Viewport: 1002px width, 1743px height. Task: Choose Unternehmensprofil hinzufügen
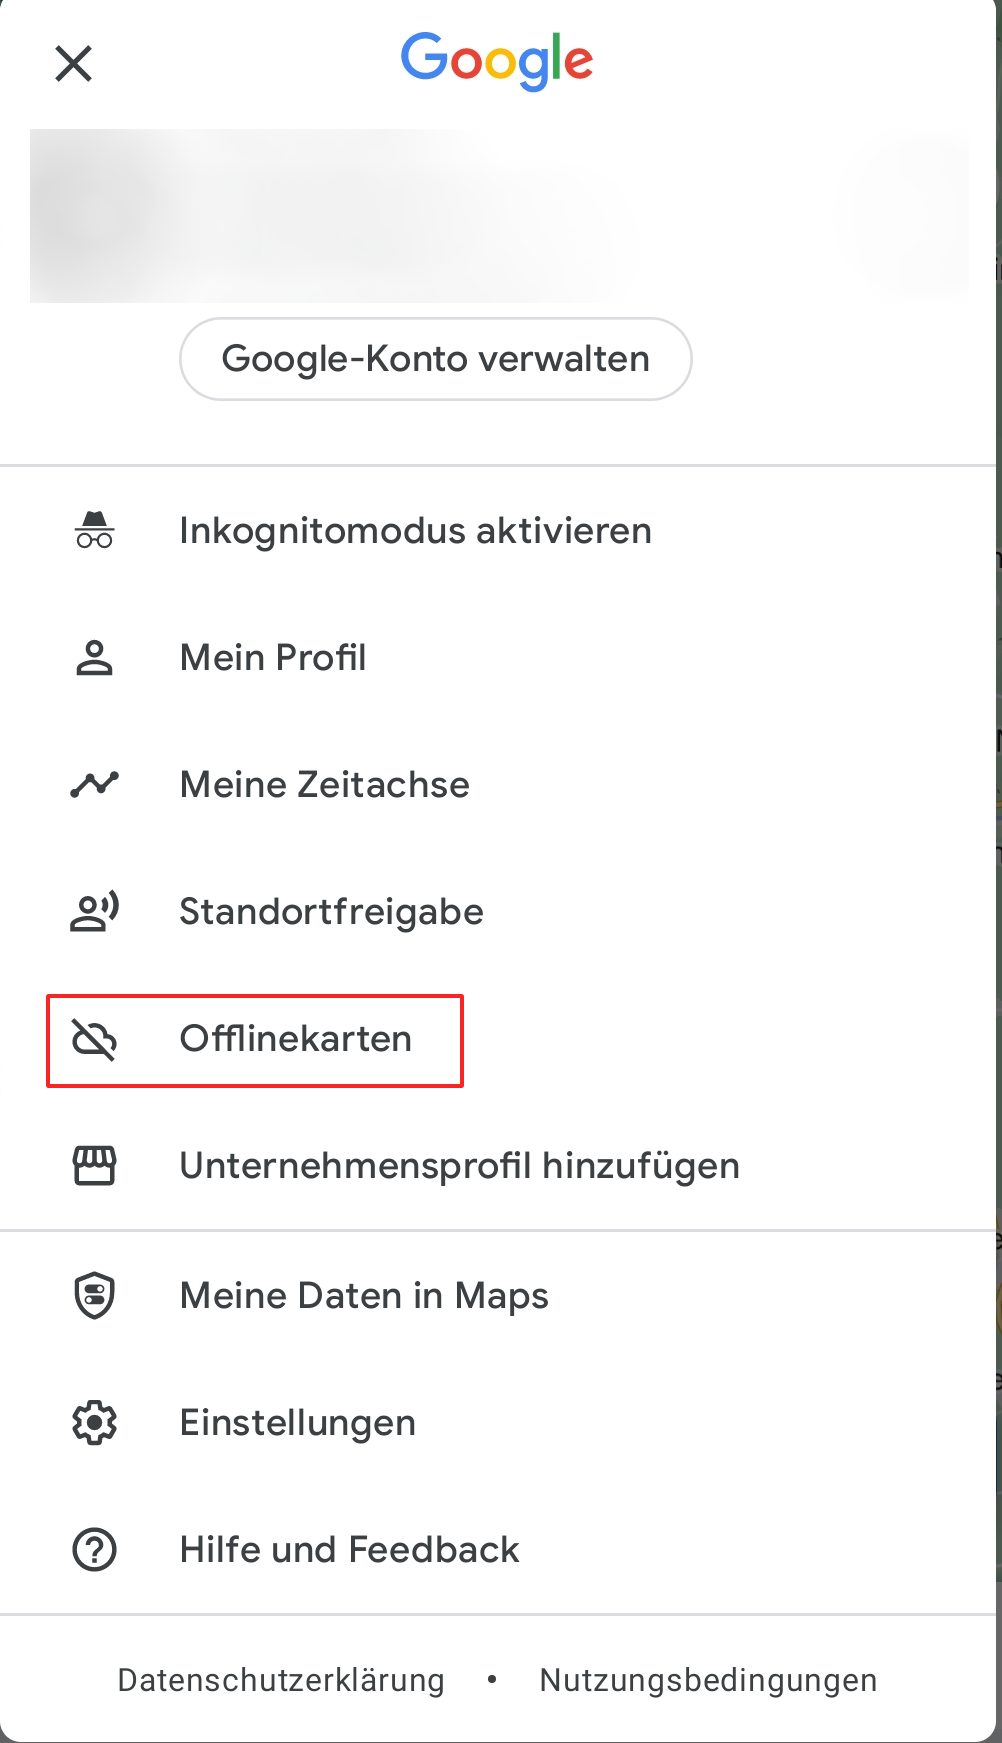(500, 1166)
